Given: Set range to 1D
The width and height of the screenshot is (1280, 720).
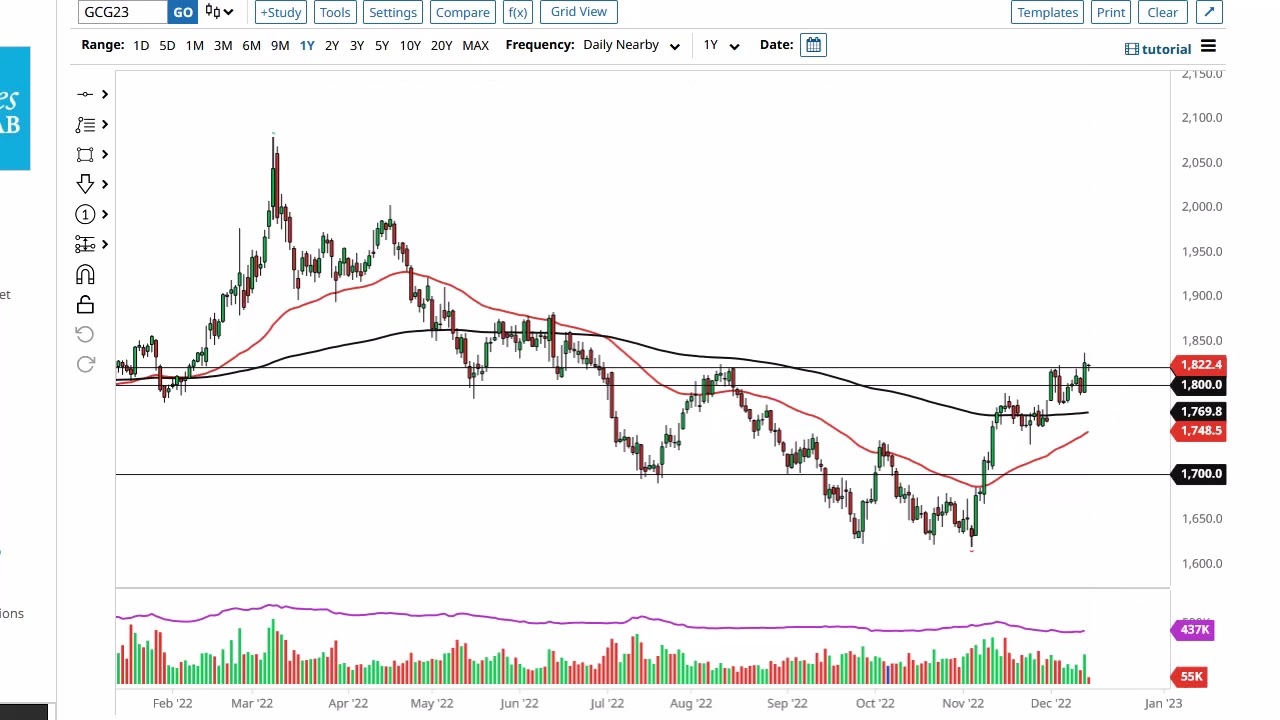Looking at the screenshot, I should [x=141, y=45].
